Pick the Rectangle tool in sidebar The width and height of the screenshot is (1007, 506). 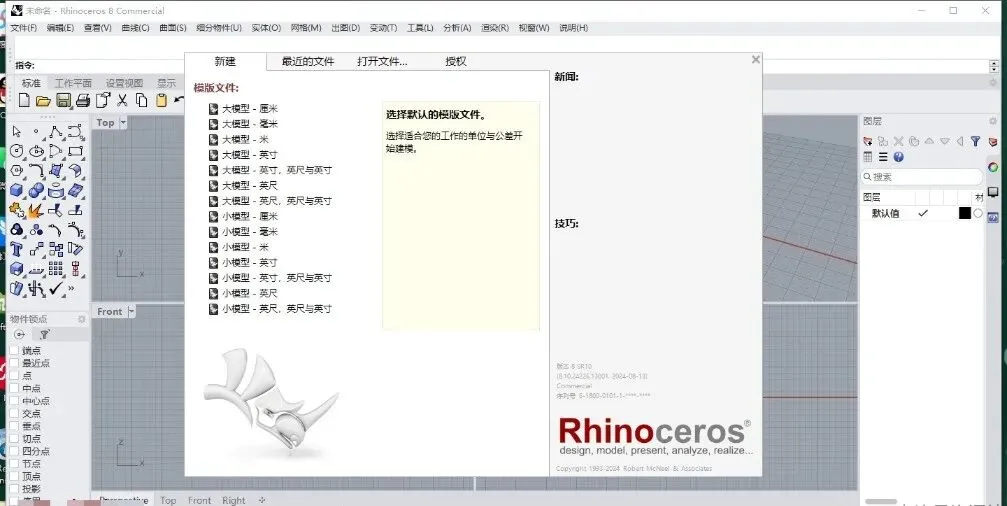pos(75,152)
